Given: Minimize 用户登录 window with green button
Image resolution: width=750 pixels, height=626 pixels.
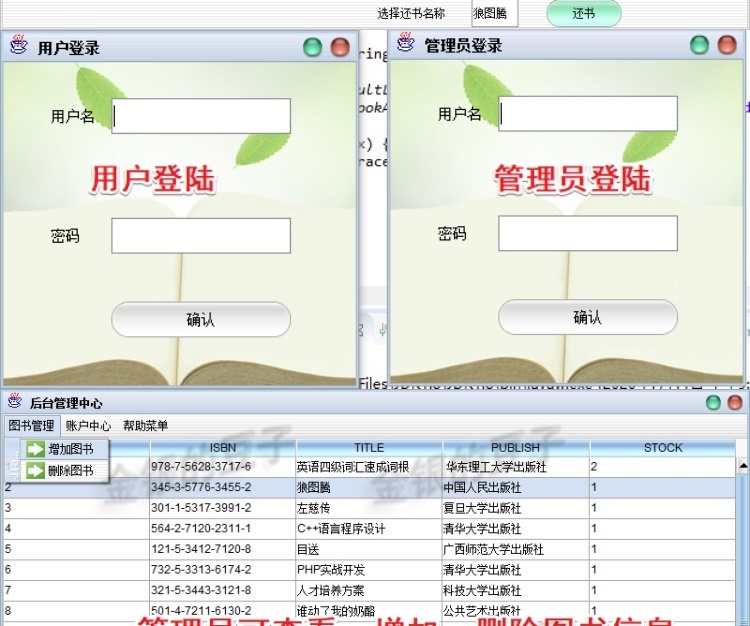Looking at the screenshot, I should point(312,47).
